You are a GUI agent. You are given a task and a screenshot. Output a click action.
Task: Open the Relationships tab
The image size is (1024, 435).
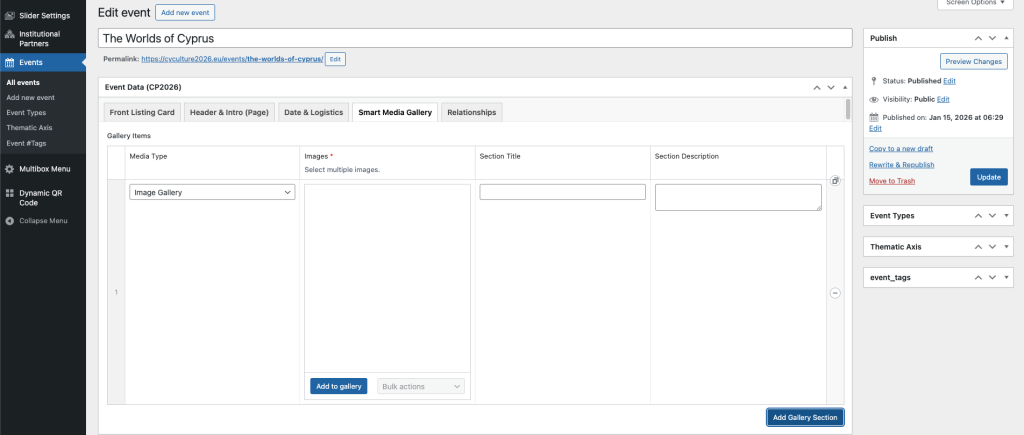click(x=471, y=113)
